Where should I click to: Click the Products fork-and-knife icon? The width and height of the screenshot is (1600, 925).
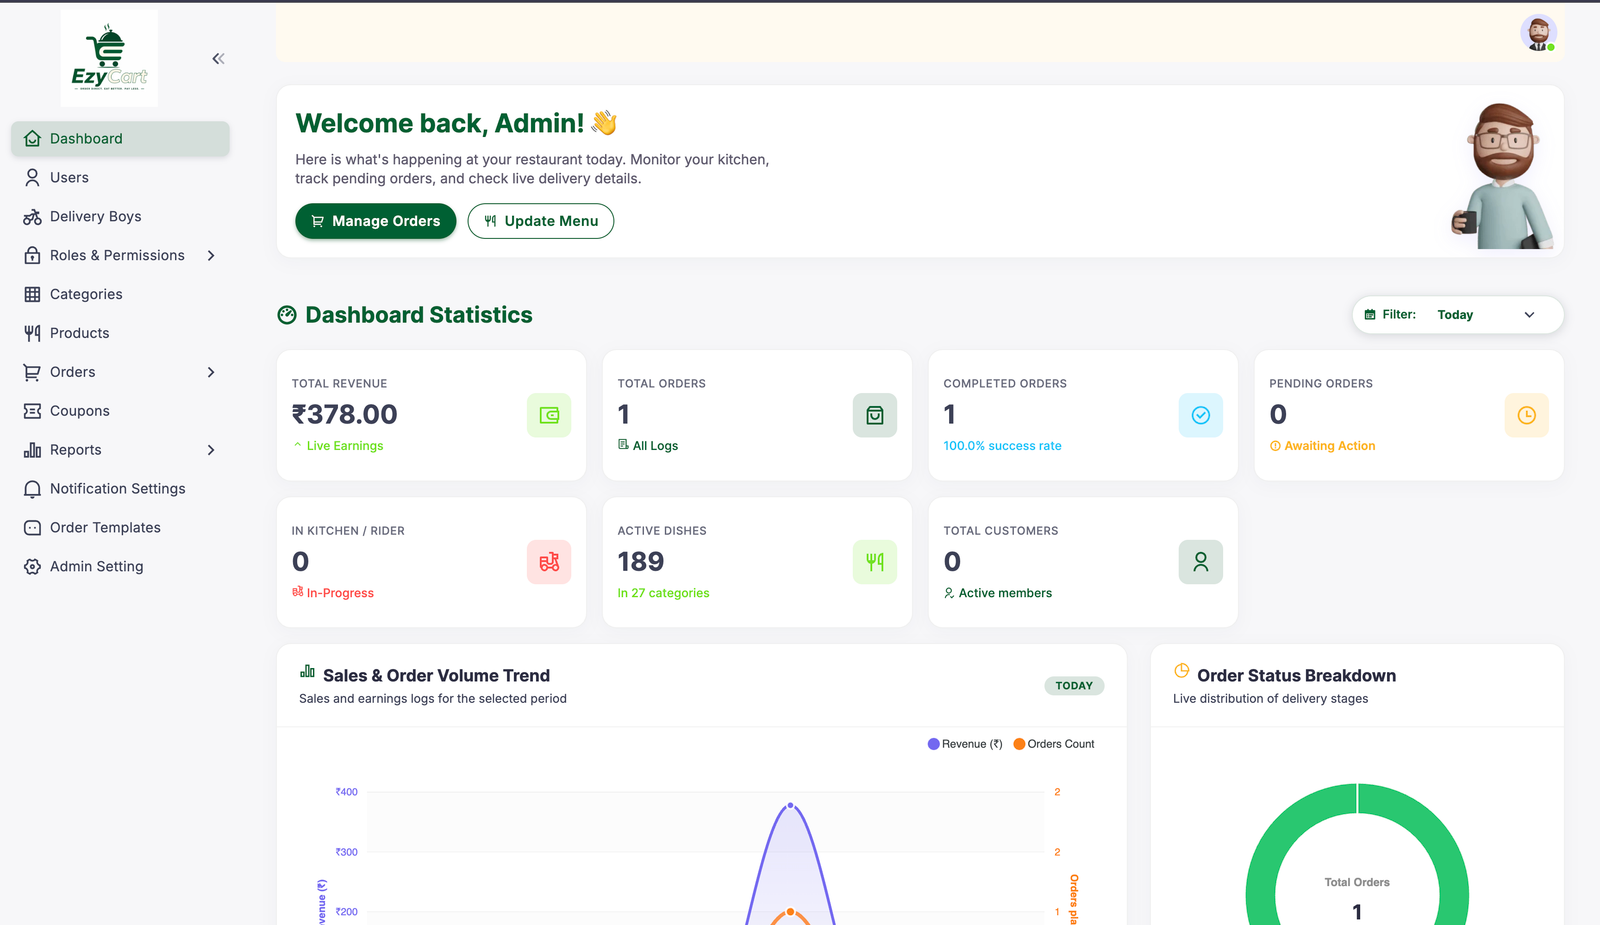pos(32,333)
